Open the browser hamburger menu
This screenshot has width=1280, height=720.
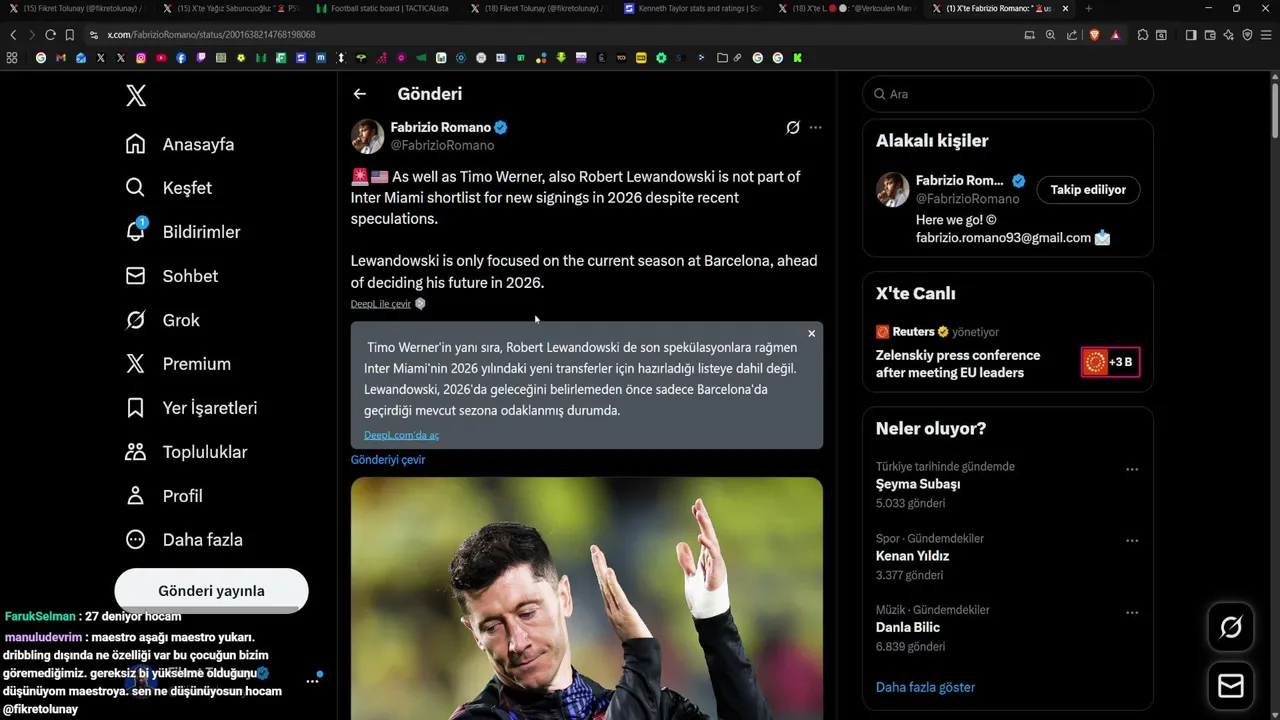1266,35
